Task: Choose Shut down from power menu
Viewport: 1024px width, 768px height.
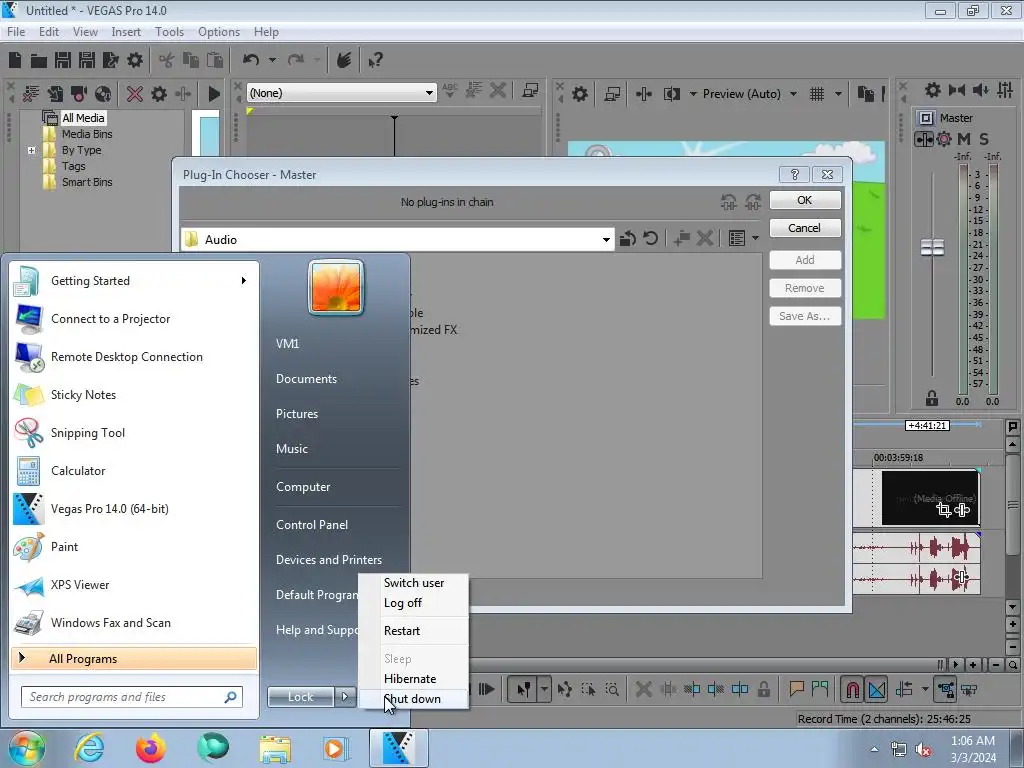Action: 413,699
